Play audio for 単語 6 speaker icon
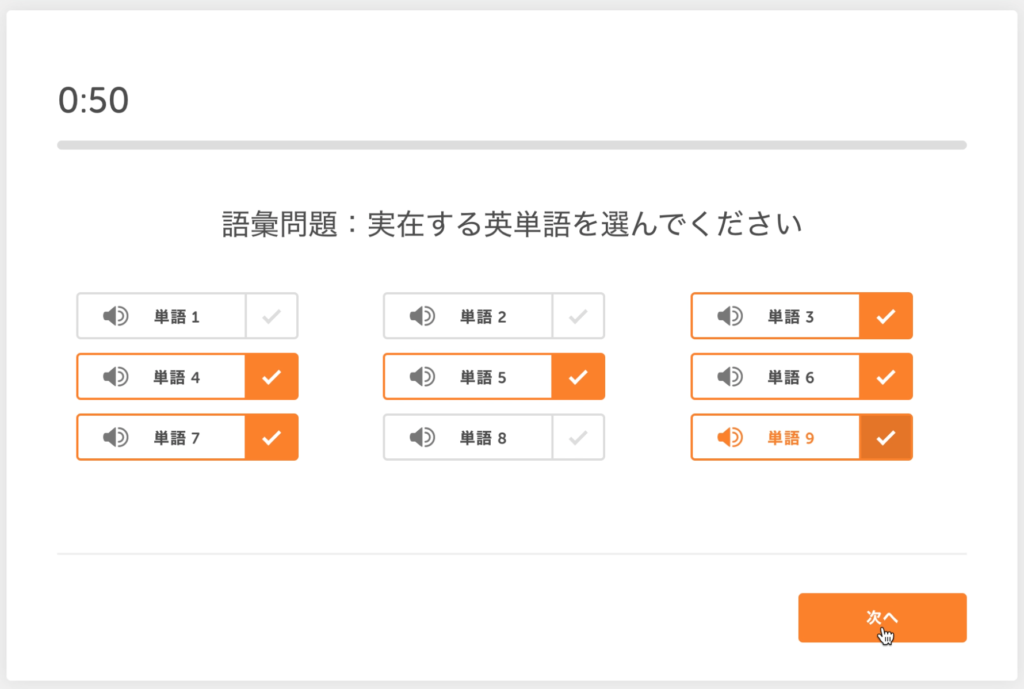Screen dimensions: 1024x689 (x=730, y=376)
